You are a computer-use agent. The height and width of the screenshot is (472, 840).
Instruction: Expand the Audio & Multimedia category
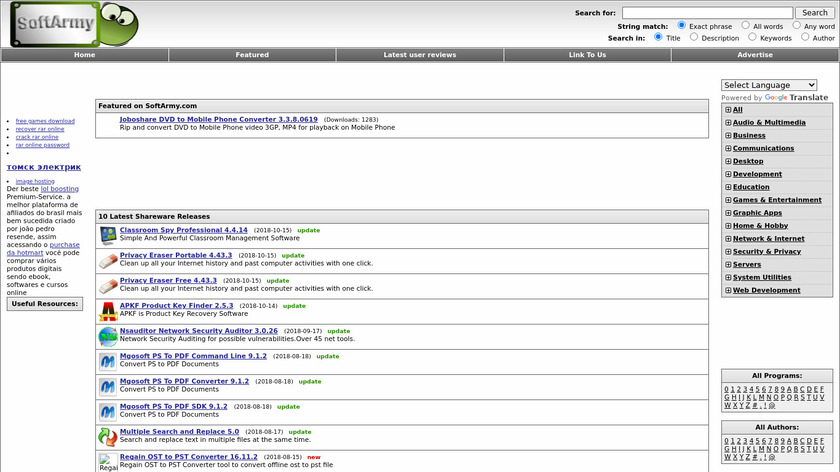(x=728, y=122)
